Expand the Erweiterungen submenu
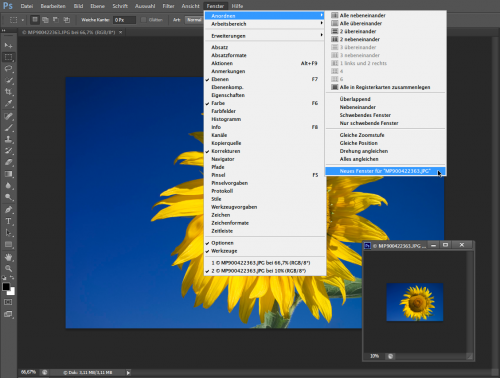 pyautogui.click(x=265, y=36)
